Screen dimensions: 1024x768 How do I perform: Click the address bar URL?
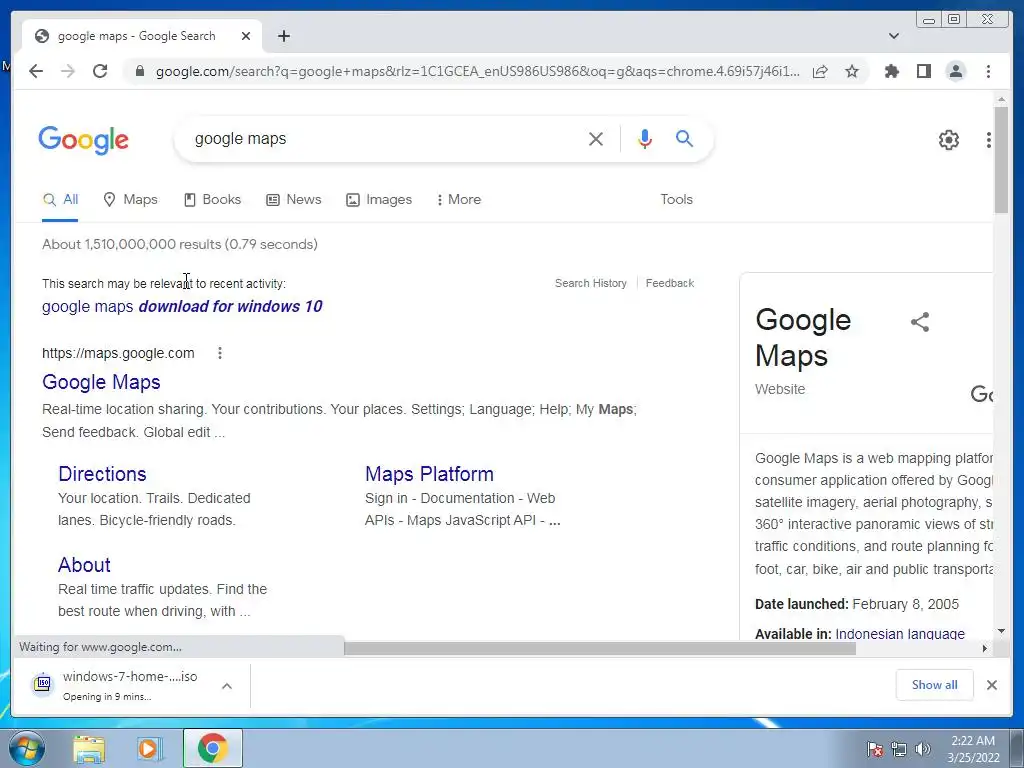pos(477,71)
